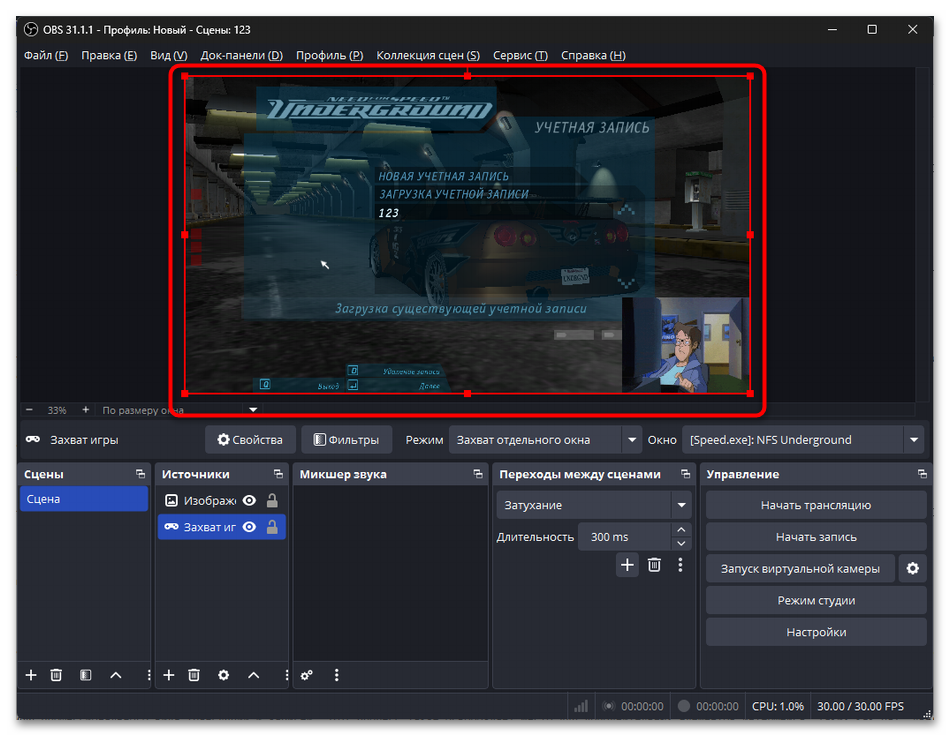Click the CPU: 1.0% status text
The width and height of the screenshot is (950, 736).
tap(777, 706)
